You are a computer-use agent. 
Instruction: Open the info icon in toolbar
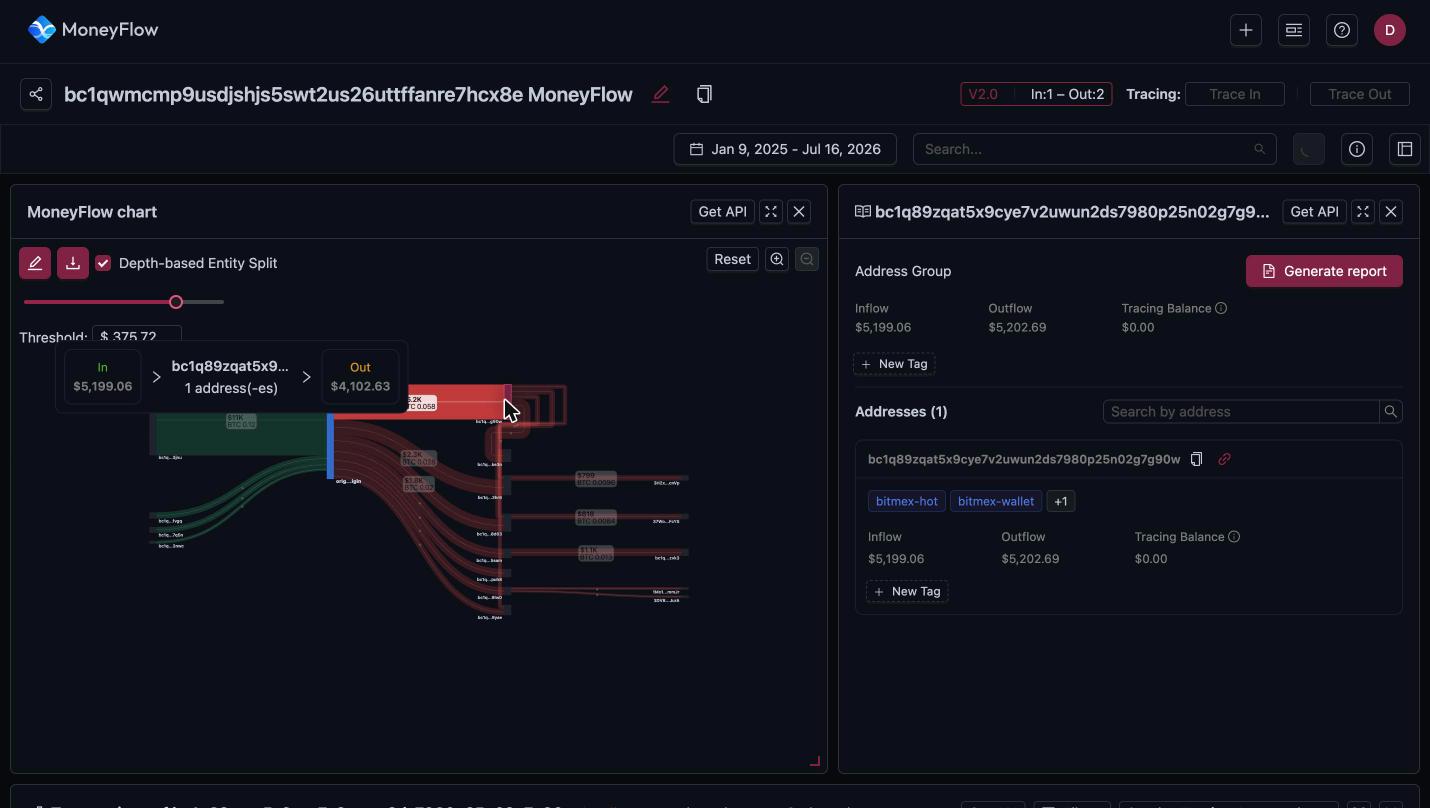point(1357,149)
